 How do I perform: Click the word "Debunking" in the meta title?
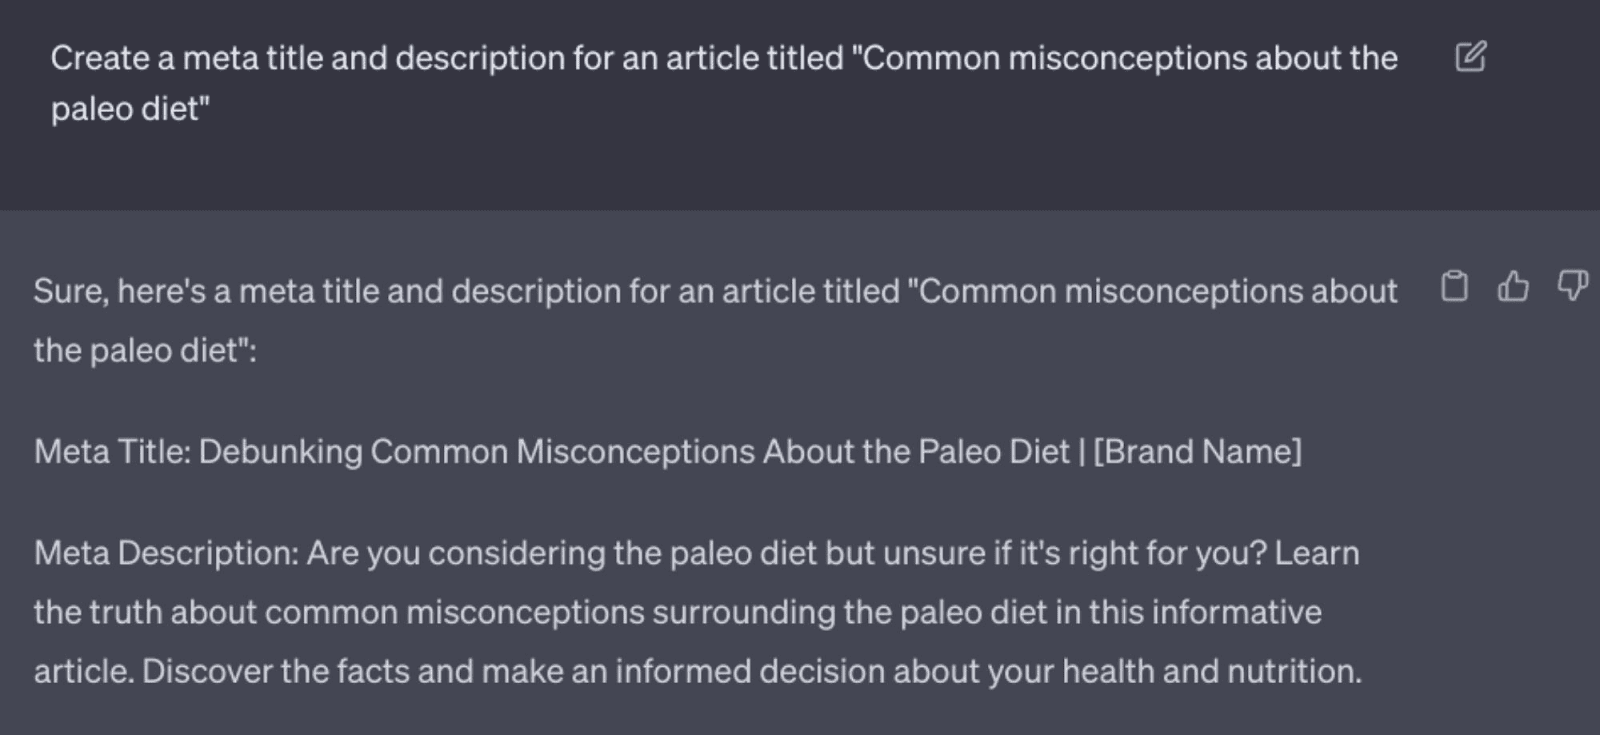pos(280,452)
